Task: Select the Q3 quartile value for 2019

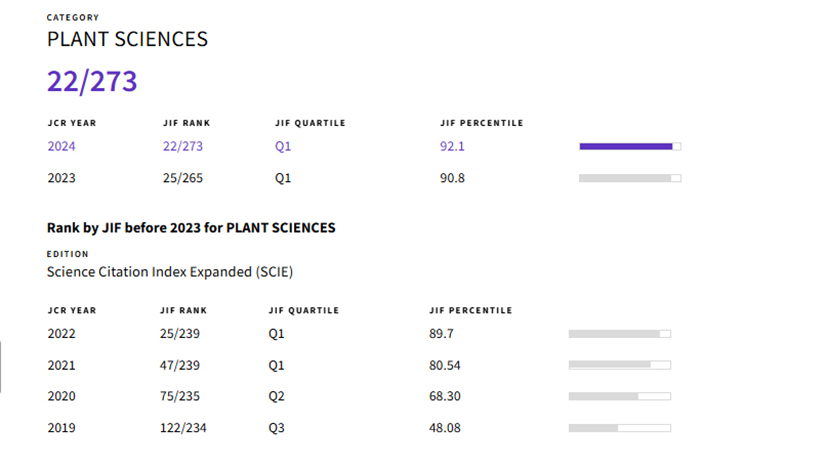Action: click(x=277, y=428)
